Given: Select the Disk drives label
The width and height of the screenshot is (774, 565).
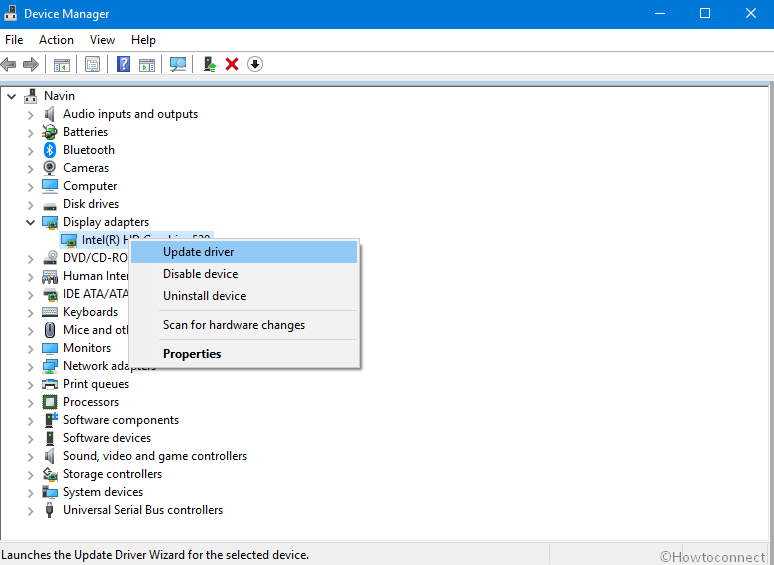Looking at the screenshot, I should click(91, 204).
